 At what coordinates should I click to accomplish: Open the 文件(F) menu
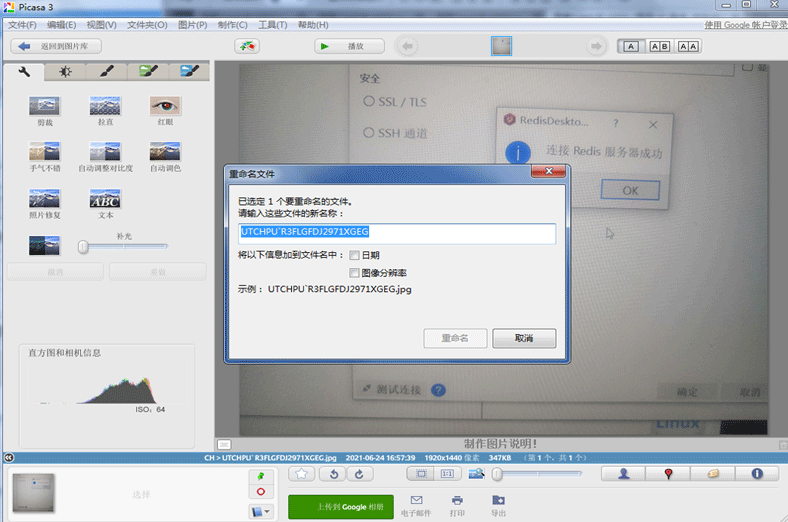tap(22, 25)
